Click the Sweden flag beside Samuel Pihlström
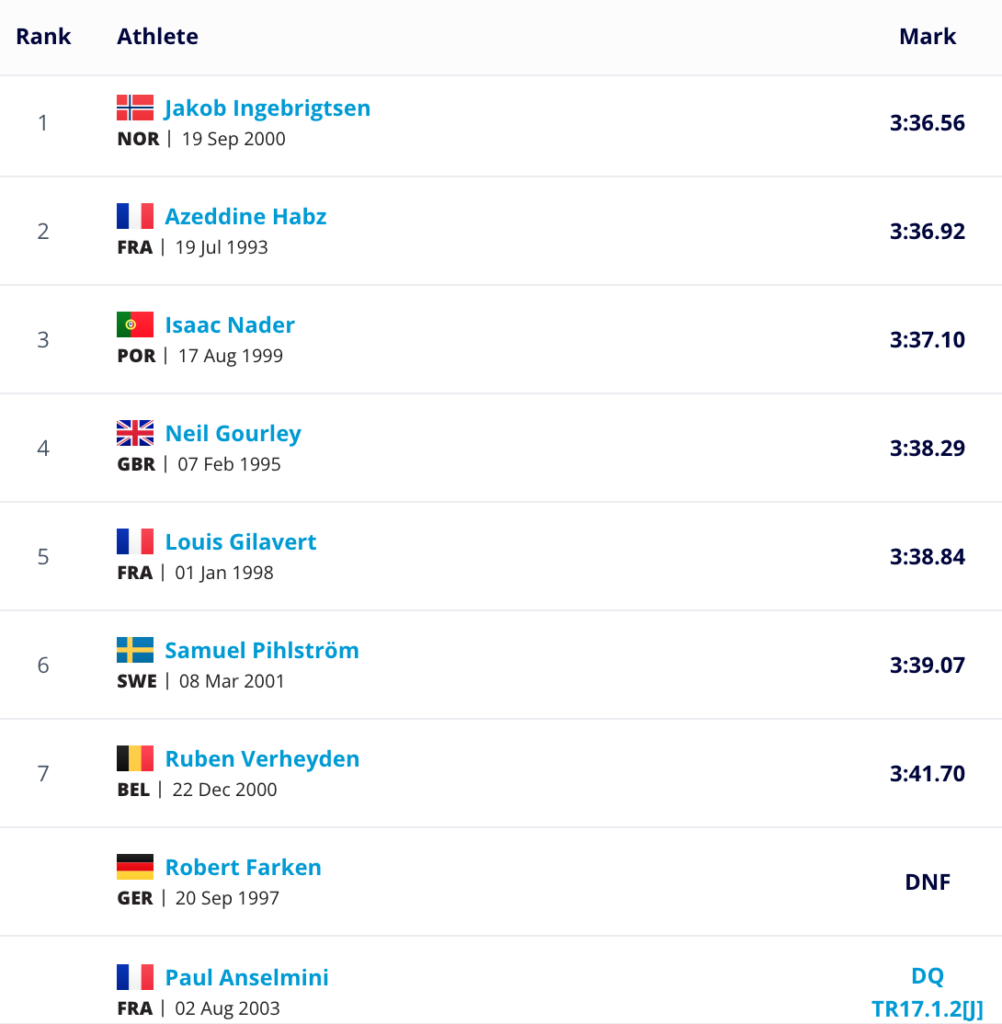The height and width of the screenshot is (1024, 1002). tap(135, 650)
